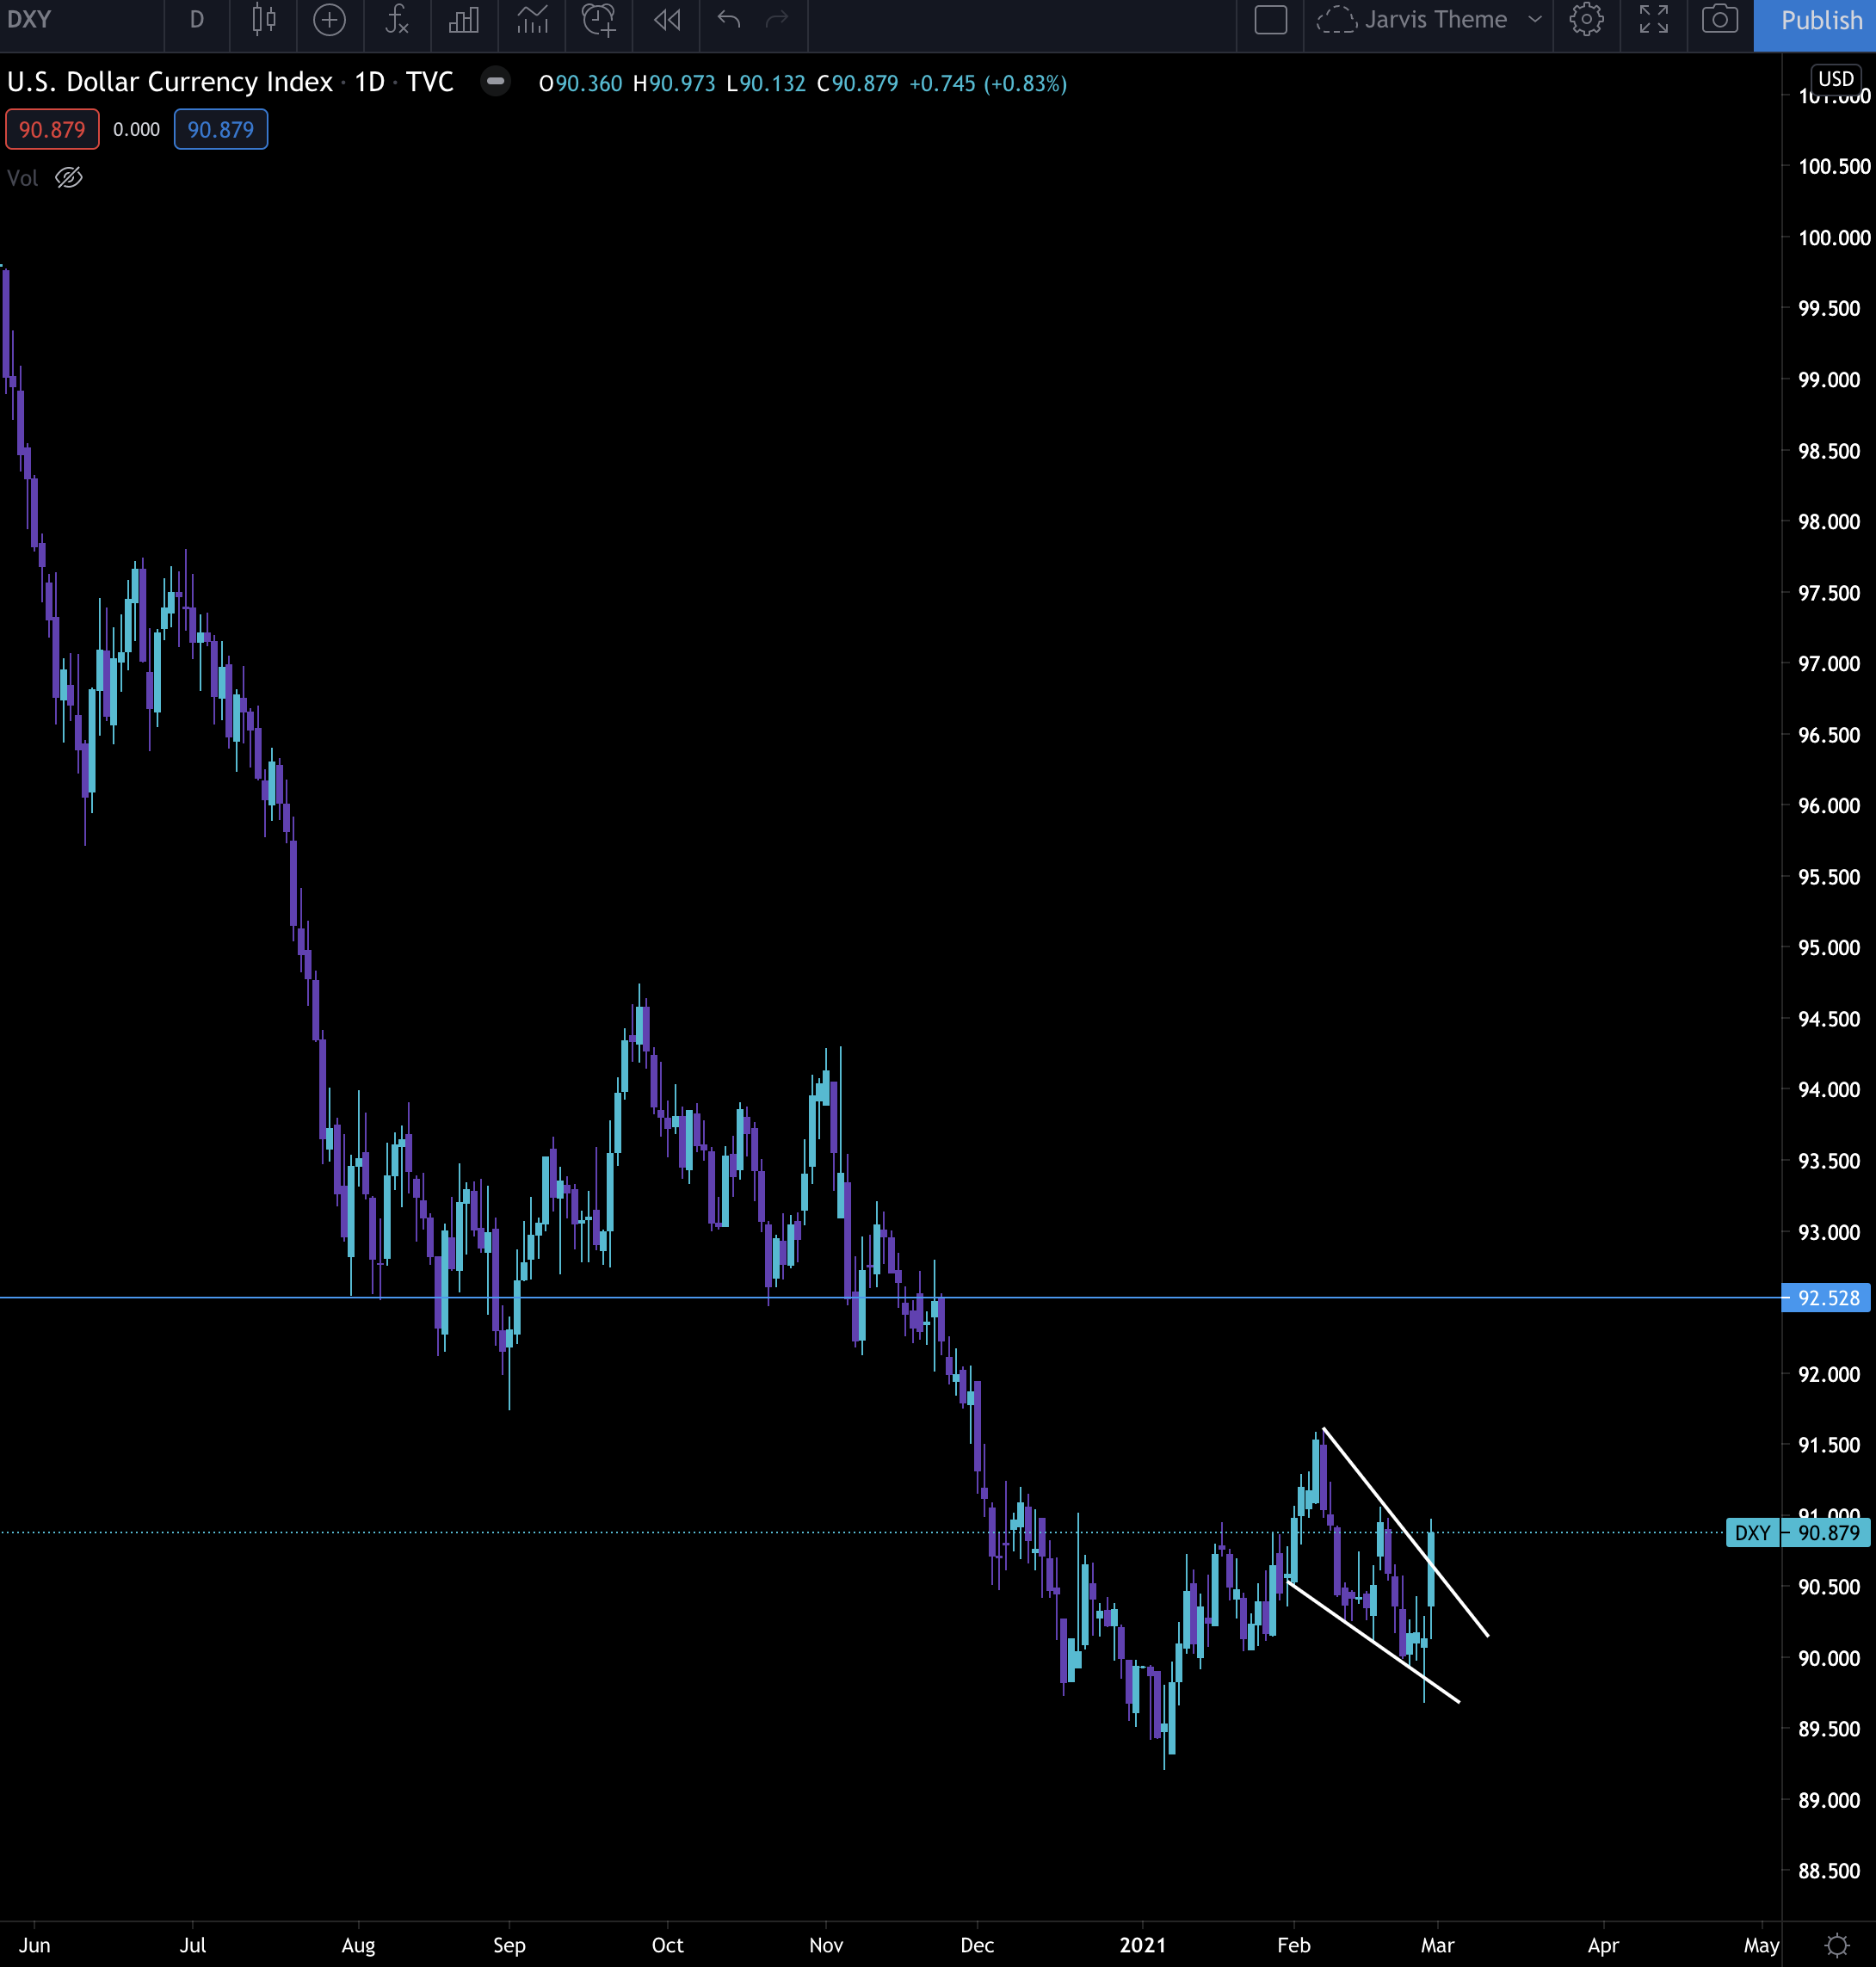Image resolution: width=1876 pixels, height=1967 pixels.
Task: Take a chart snapshot with the camera icon
Action: click(x=1719, y=20)
